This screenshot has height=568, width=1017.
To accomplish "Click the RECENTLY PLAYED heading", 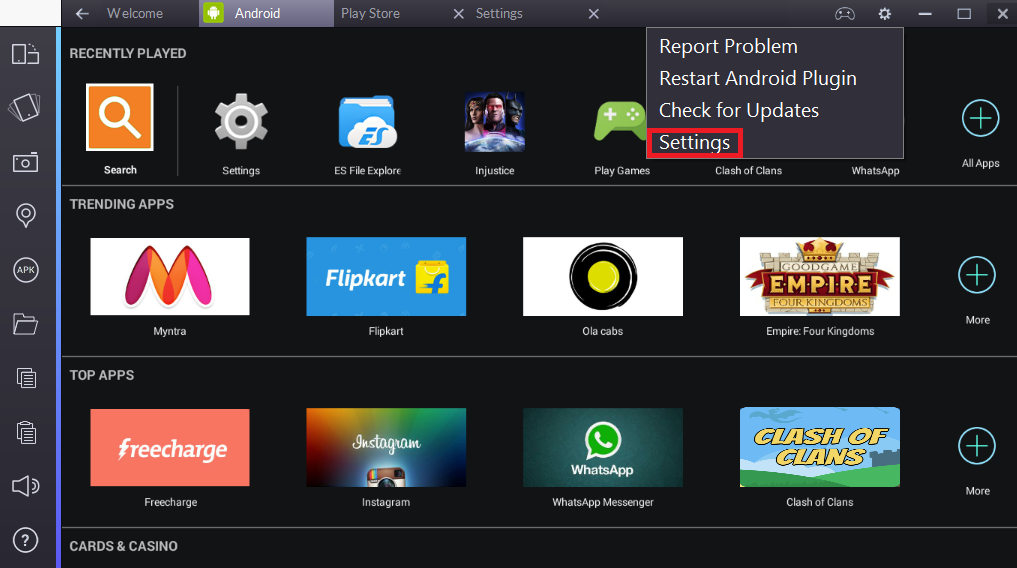I will point(128,53).
